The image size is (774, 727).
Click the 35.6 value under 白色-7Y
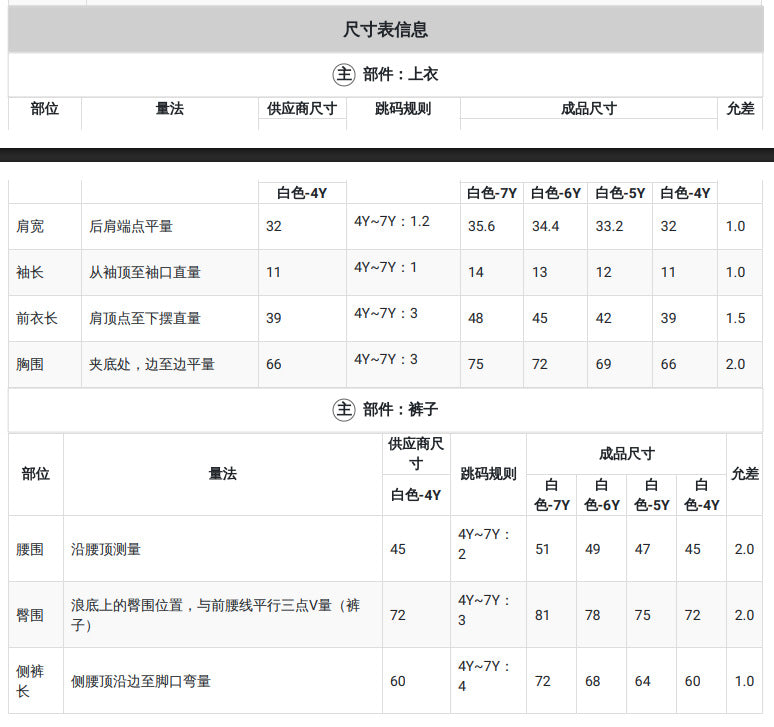(x=481, y=227)
